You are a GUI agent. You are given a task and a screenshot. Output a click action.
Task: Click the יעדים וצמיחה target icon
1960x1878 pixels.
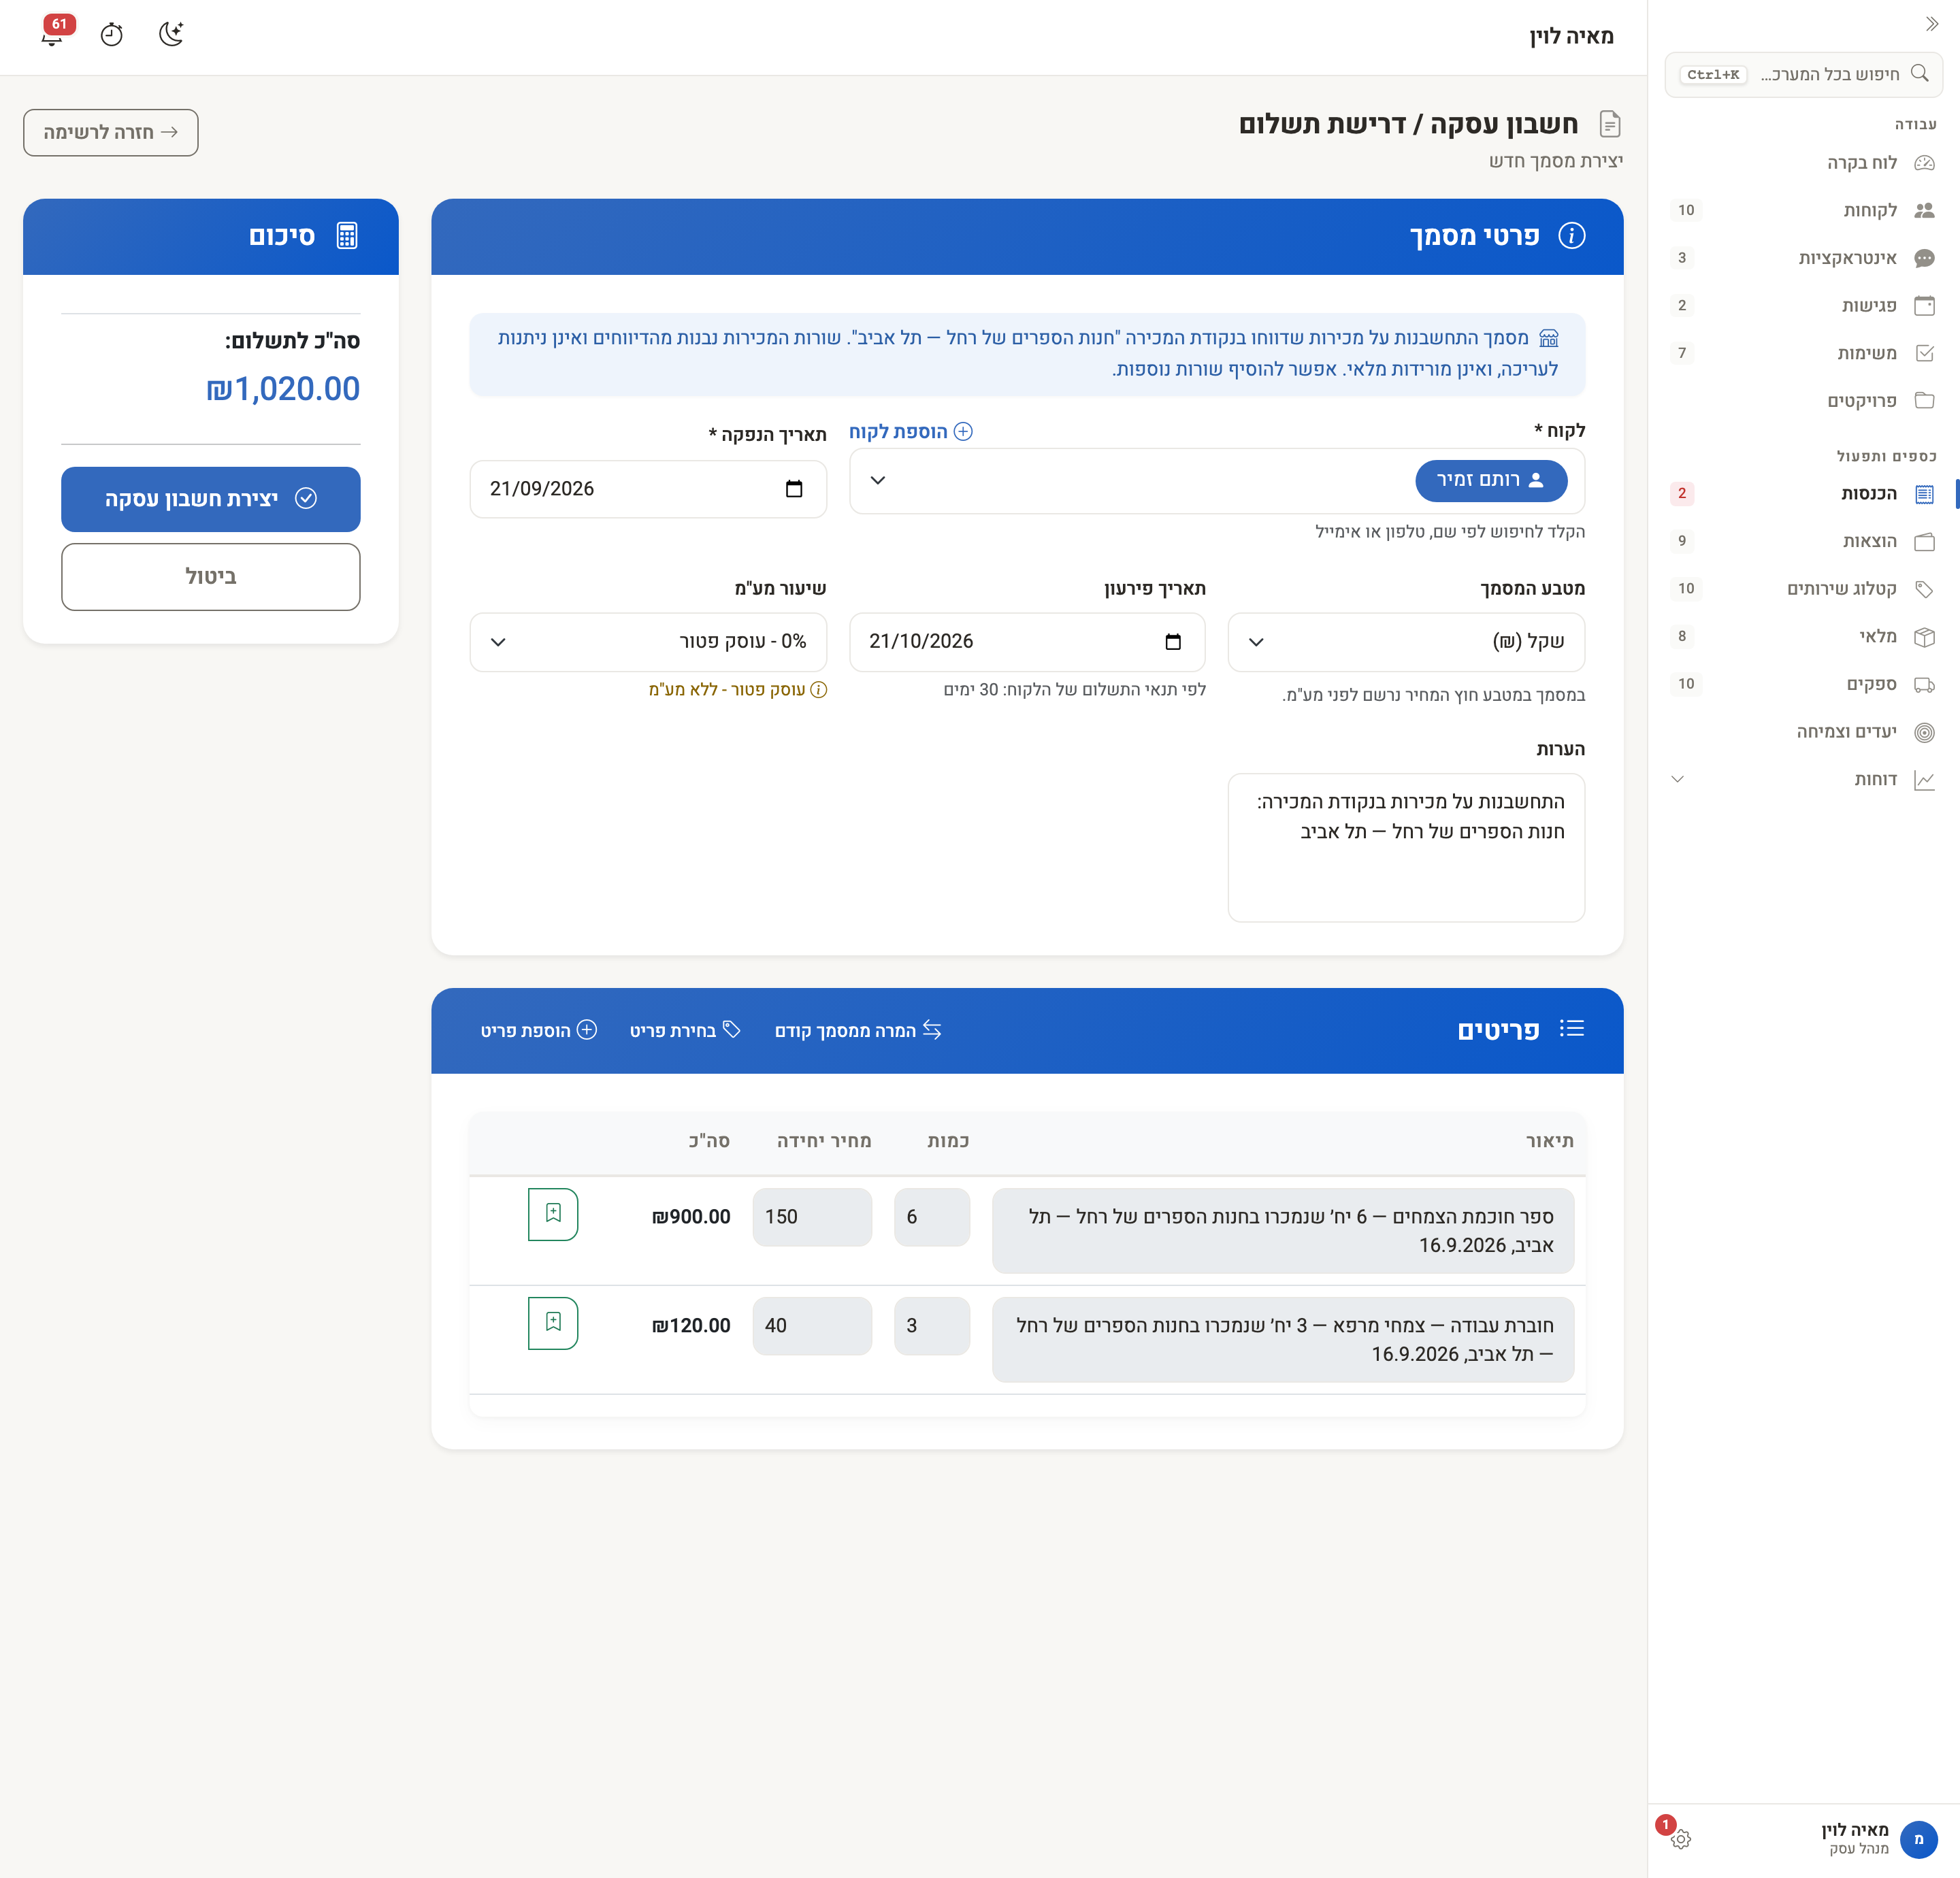1924,732
